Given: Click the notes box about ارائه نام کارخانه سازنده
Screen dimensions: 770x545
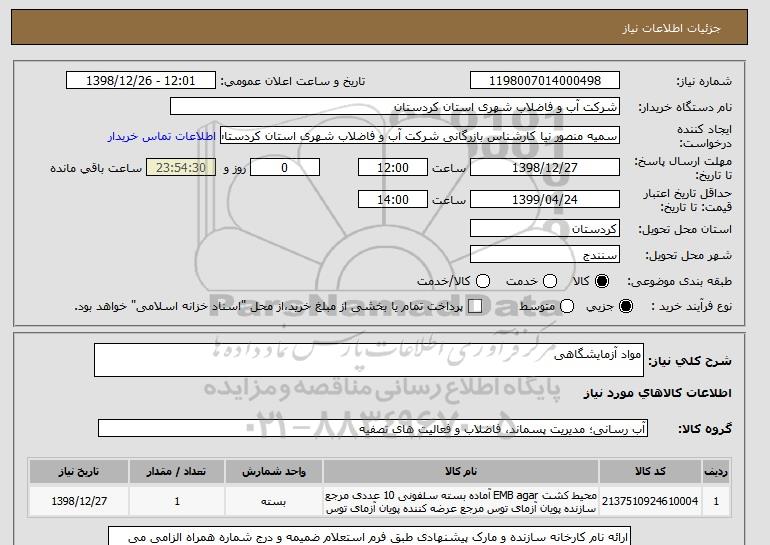Looking at the screenshot, I should click(x=369, y=536).
